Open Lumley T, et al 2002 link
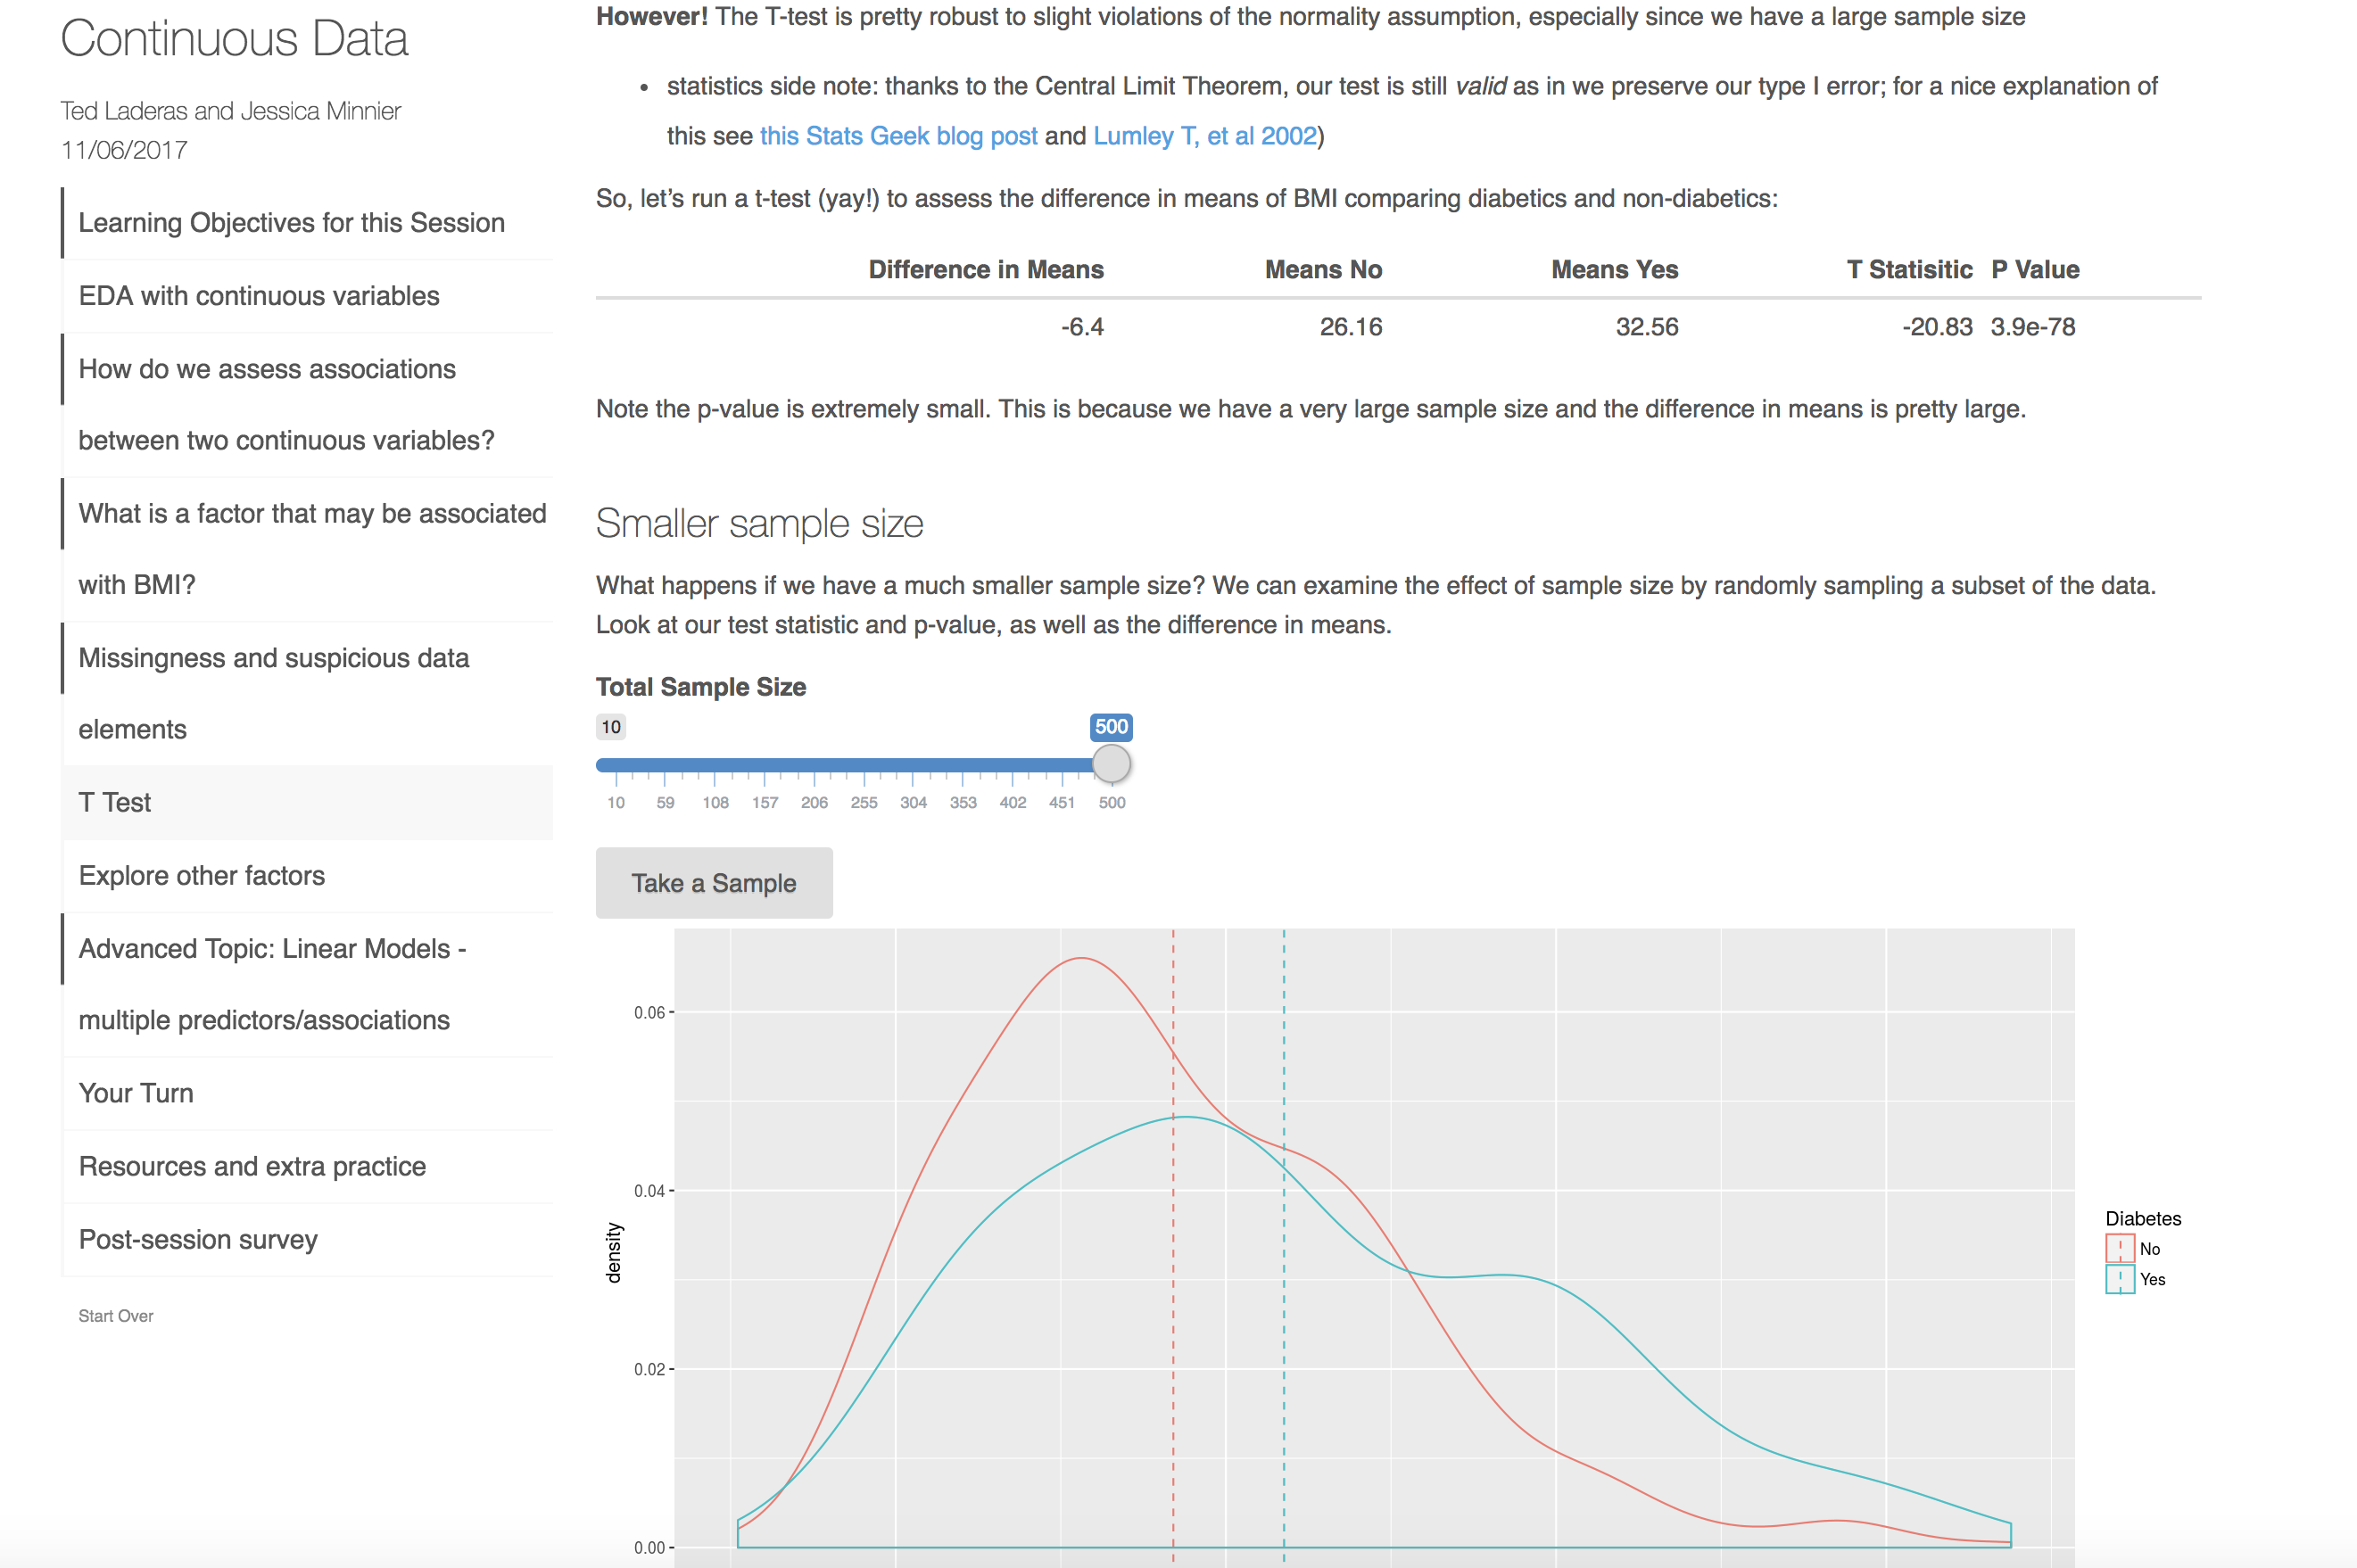The image size is (2357, 1568). [1205, 136]
